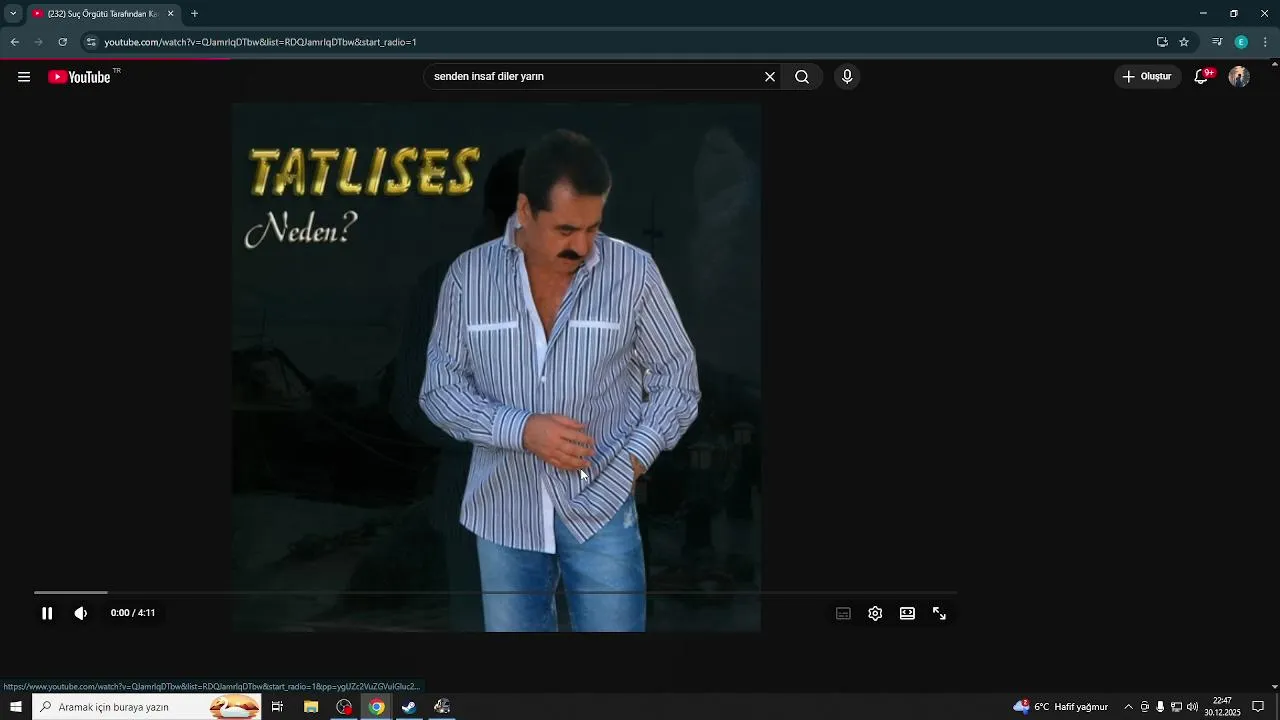Image resolution: width=1280 pixels, height=720 pixels.
Task: Go back in browser history
Action: [x=14, y=42]
